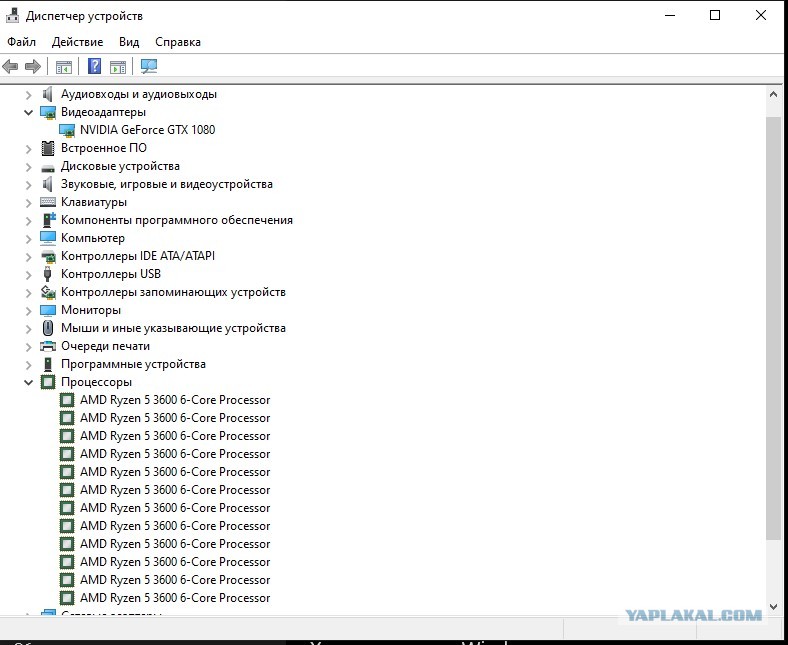Select the Контроллеры запоминающих устройств label

pos(173,292)
